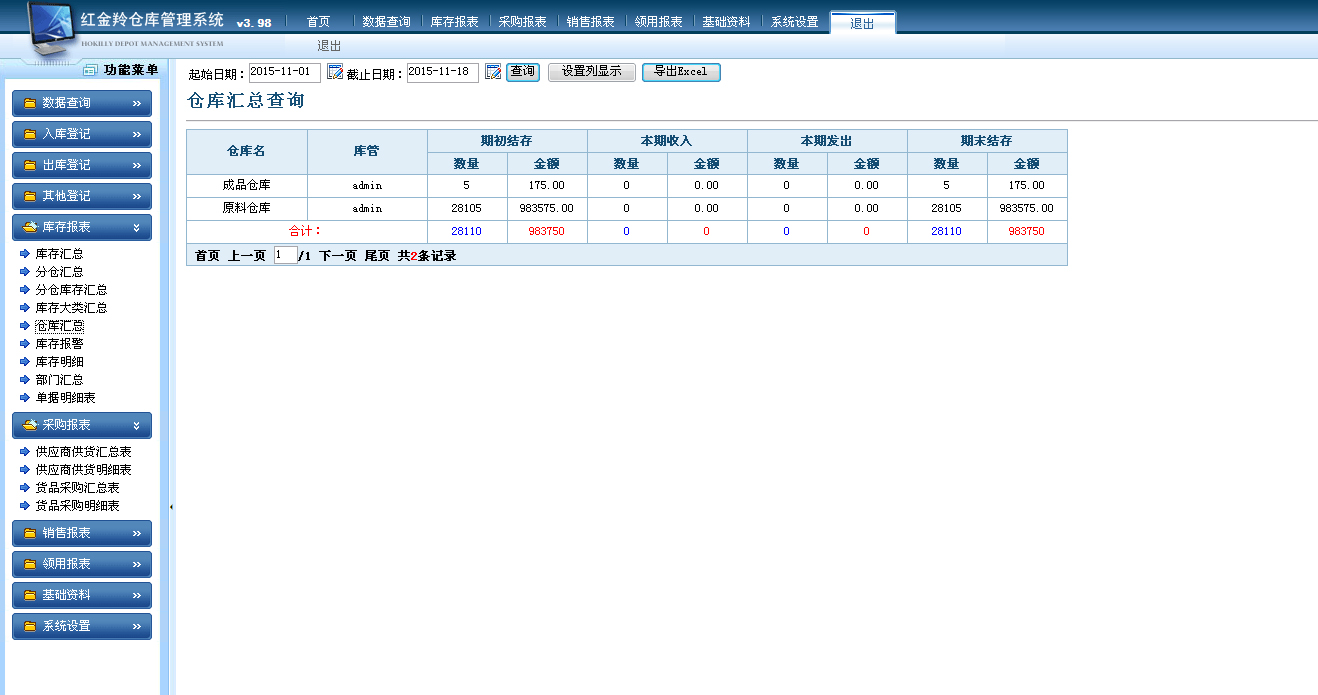Screen dimensions: 1318x695
Task: Click the arrow icon beside 库存报警
Action: tap(25, 344)
